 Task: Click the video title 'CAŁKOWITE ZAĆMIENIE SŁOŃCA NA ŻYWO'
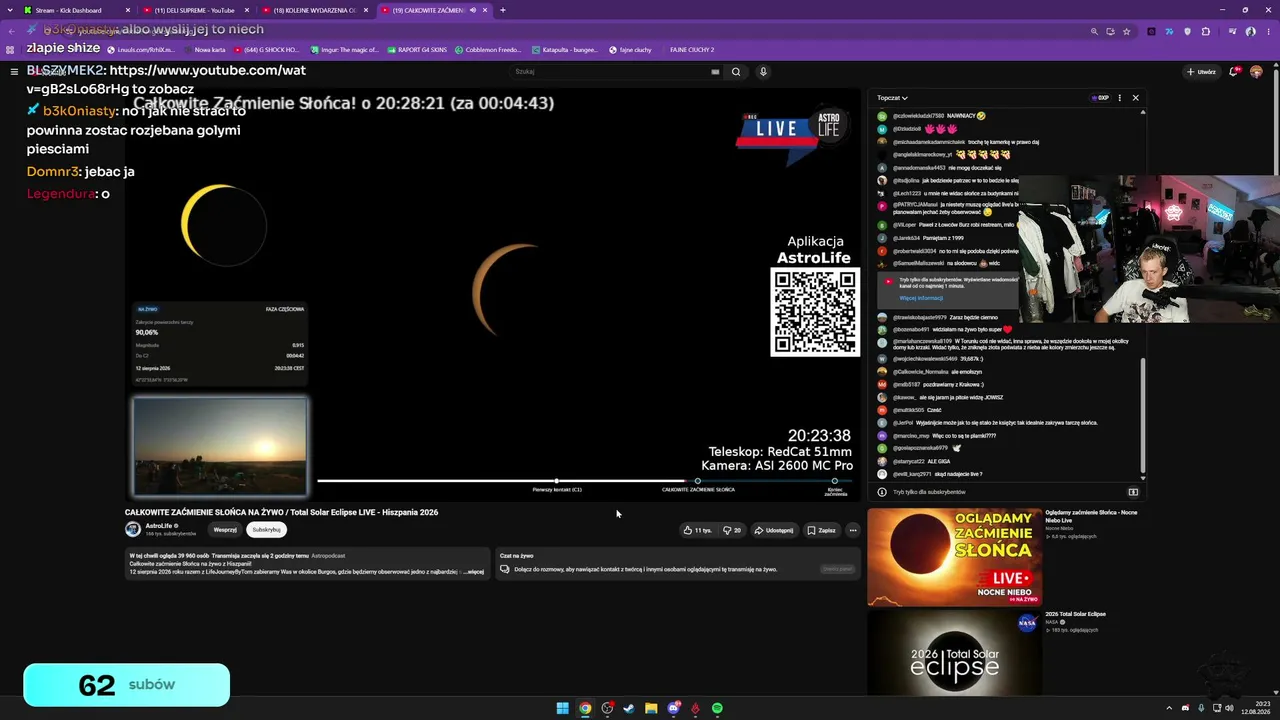pos(281,512)
